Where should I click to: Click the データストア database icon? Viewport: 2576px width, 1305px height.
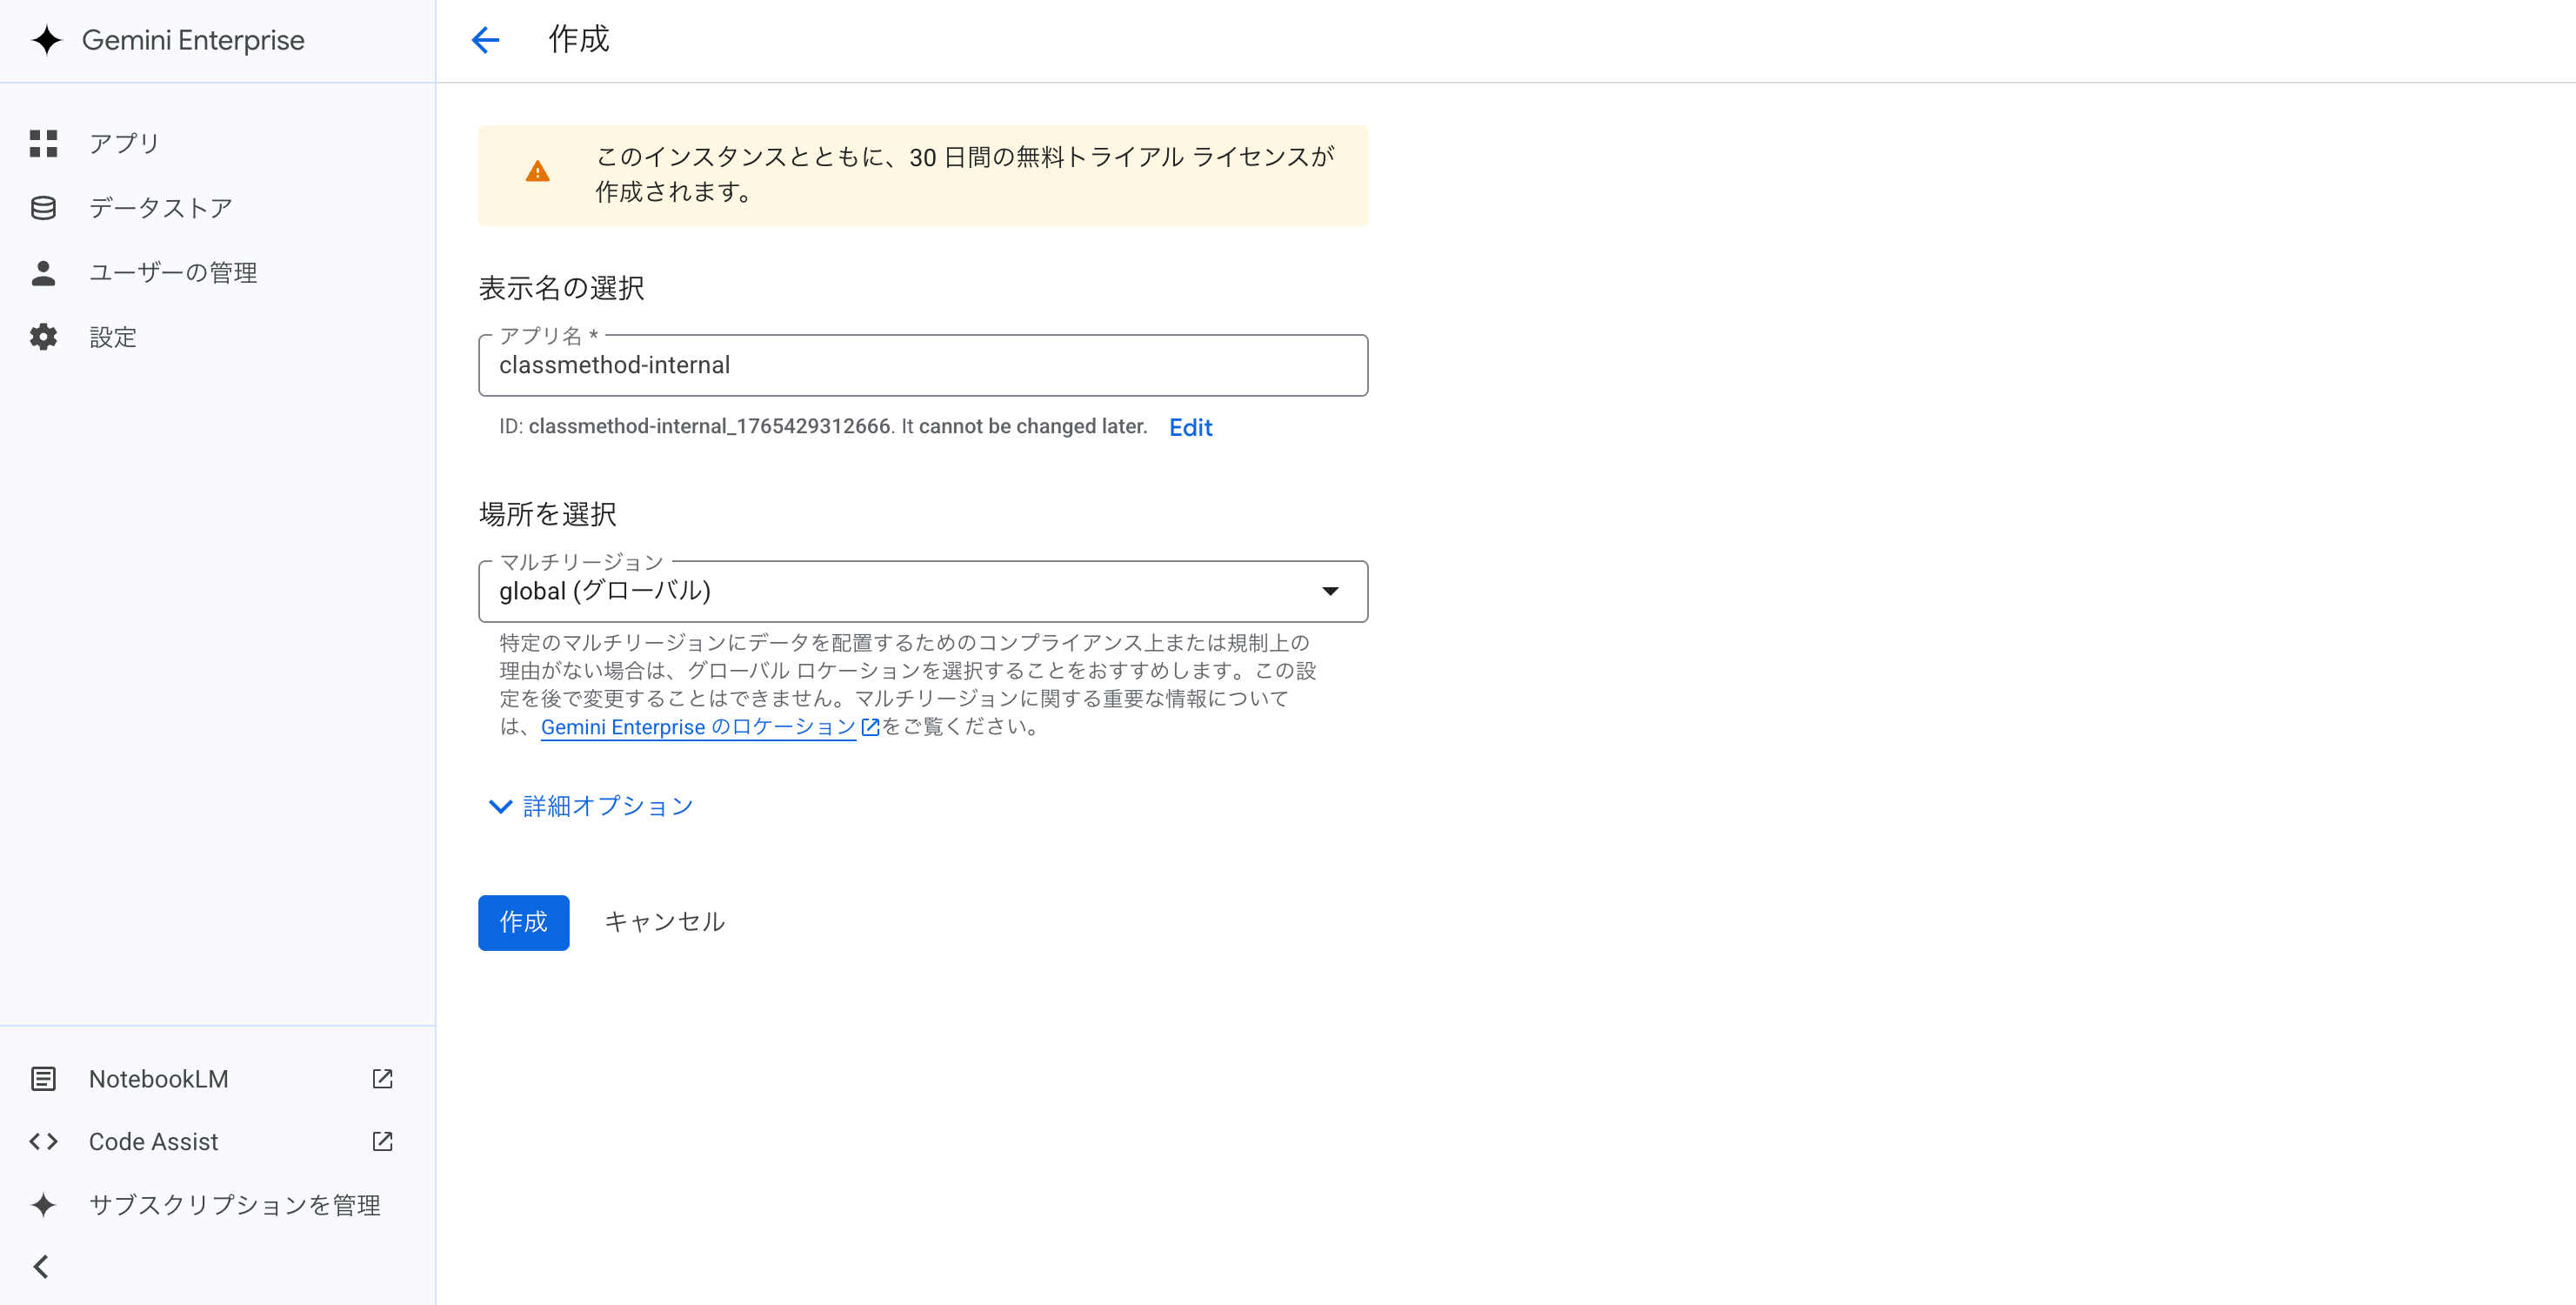(x=43, y=208)
